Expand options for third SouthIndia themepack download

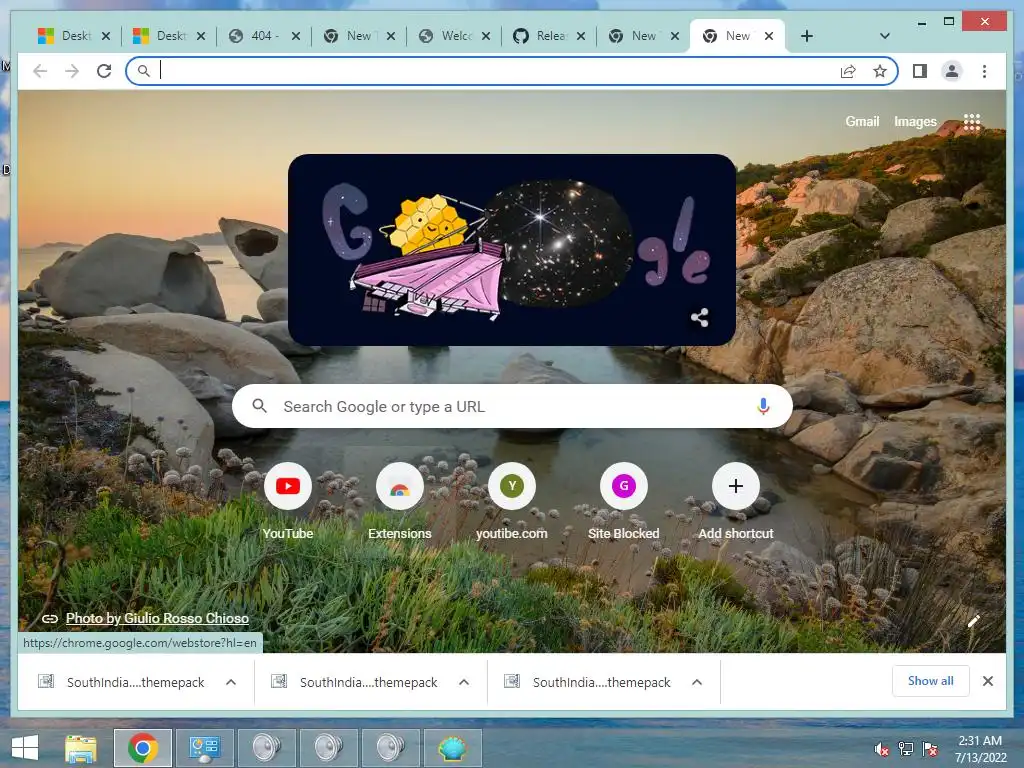(x=697, y=682)
